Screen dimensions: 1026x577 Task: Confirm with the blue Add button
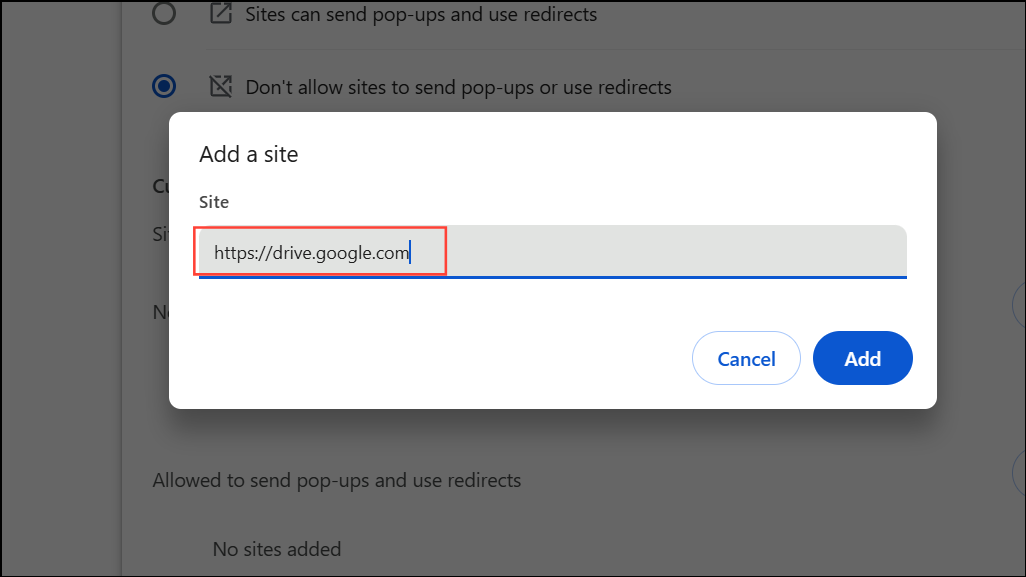pyautogui.click(x=862, y=358)
